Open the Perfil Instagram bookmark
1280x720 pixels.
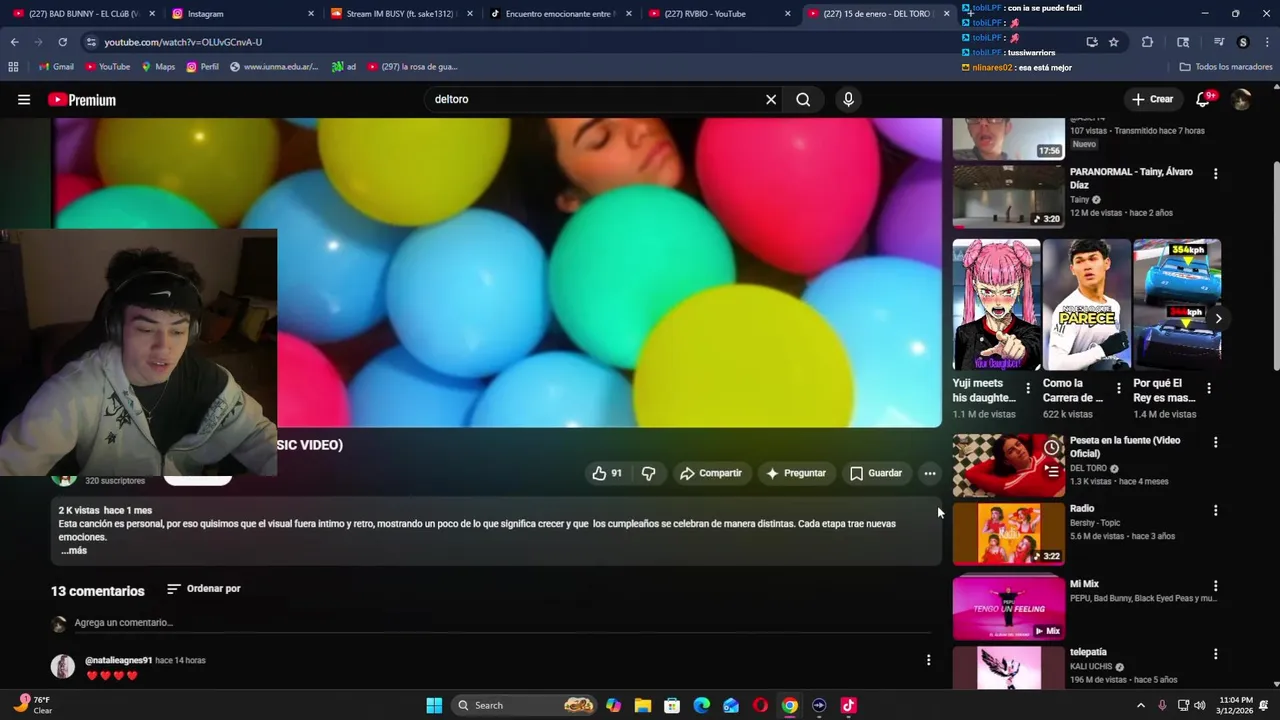pyautogui.click(x=202, y=67)
